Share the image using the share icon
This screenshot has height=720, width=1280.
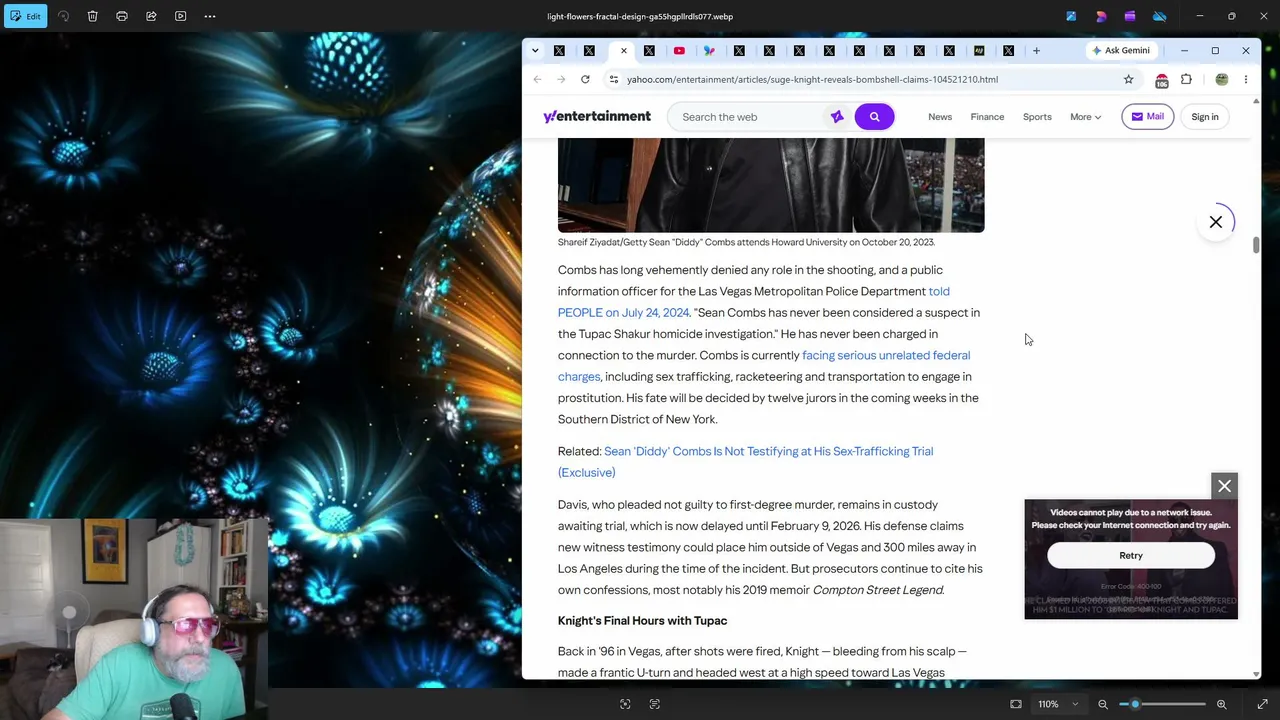(151, 16)
